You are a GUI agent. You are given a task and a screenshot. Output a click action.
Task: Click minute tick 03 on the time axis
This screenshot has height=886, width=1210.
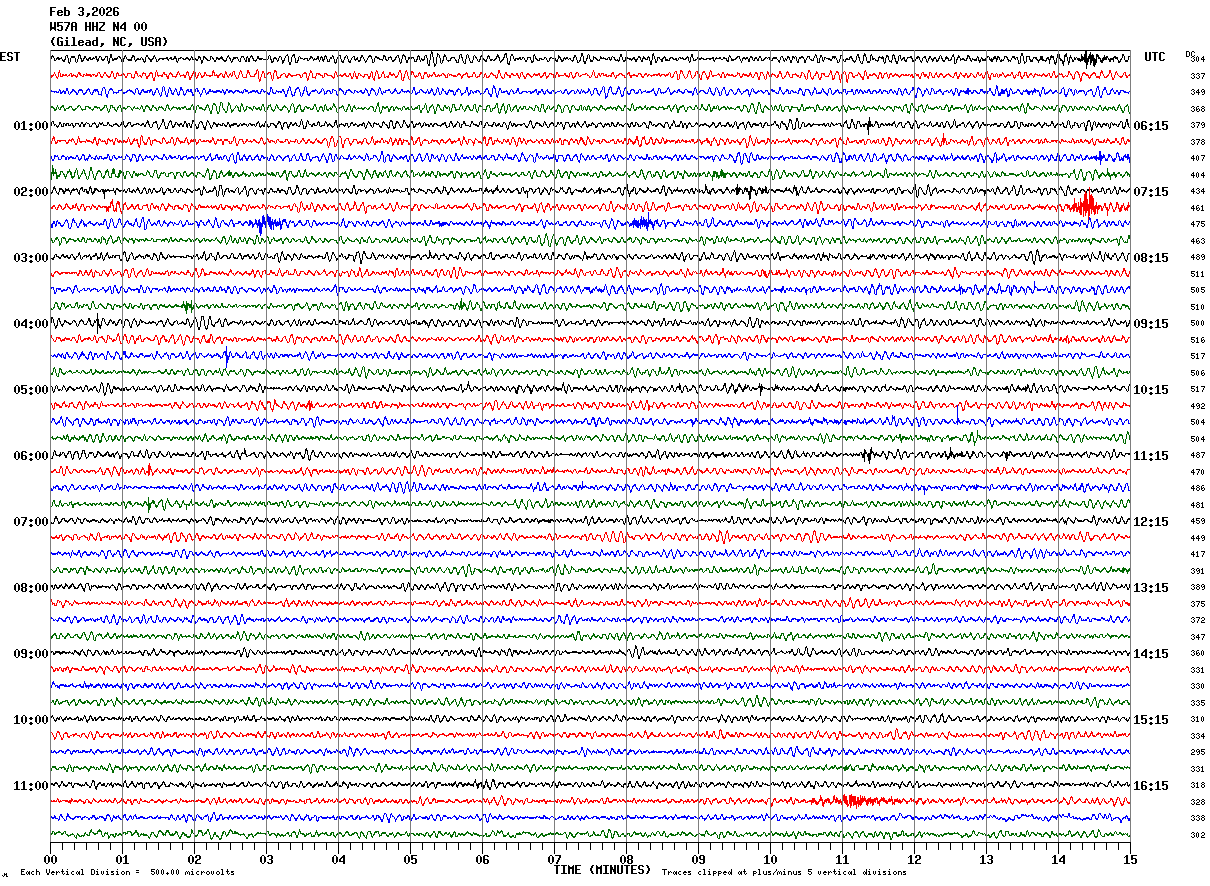click(x=266, y=859)
